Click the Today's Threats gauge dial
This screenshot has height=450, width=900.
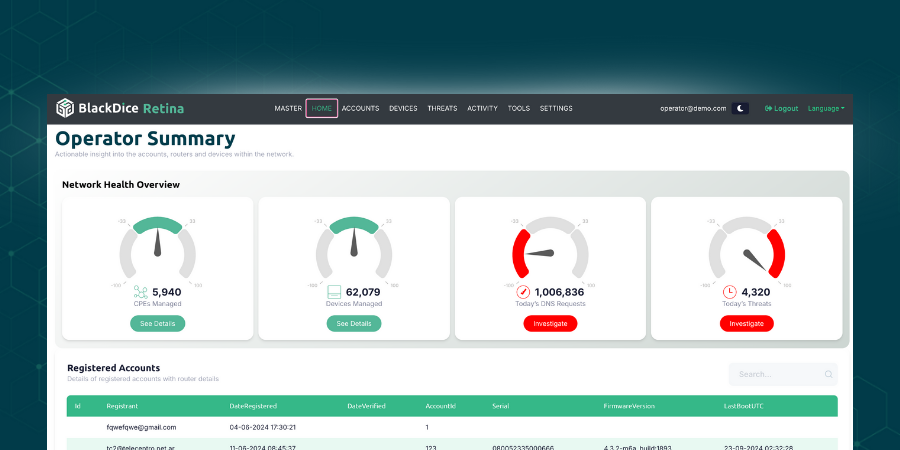[x=747, y=250]
